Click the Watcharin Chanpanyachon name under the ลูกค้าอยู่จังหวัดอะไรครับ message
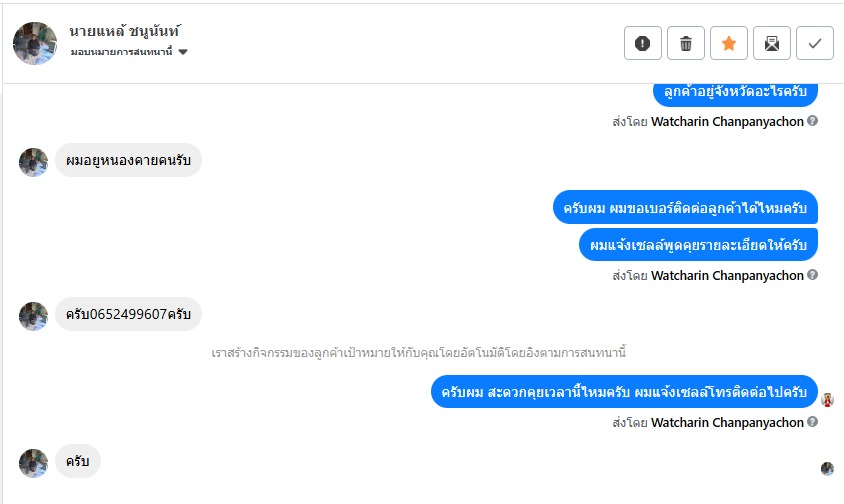844x504 pixels. click(x=727, y=121)
